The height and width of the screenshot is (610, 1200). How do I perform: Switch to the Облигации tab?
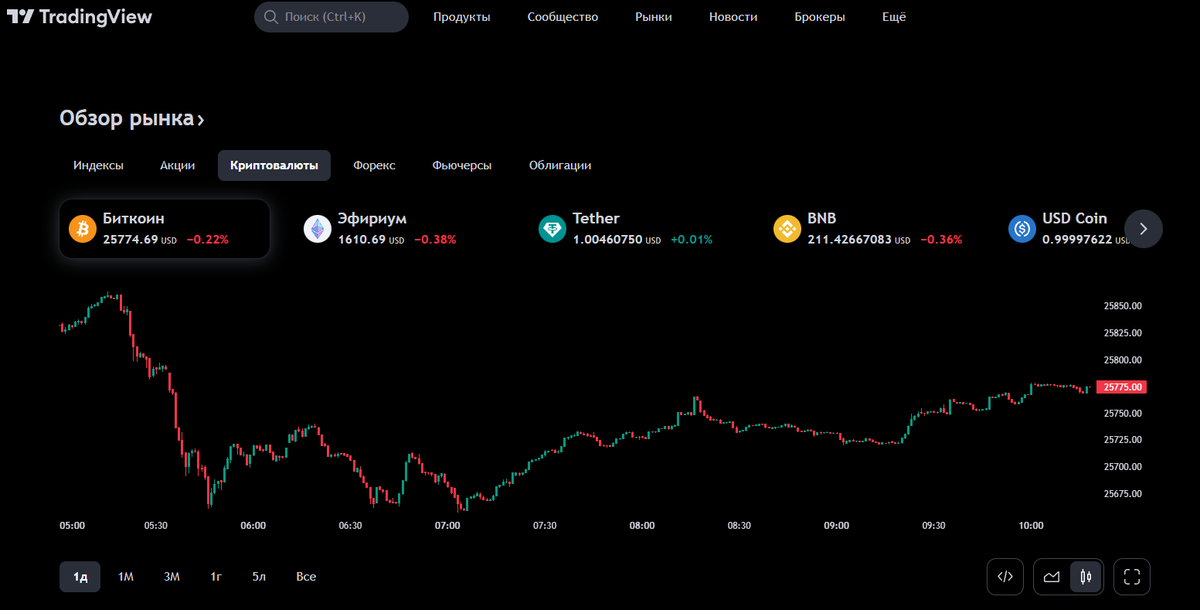[560, 166]
